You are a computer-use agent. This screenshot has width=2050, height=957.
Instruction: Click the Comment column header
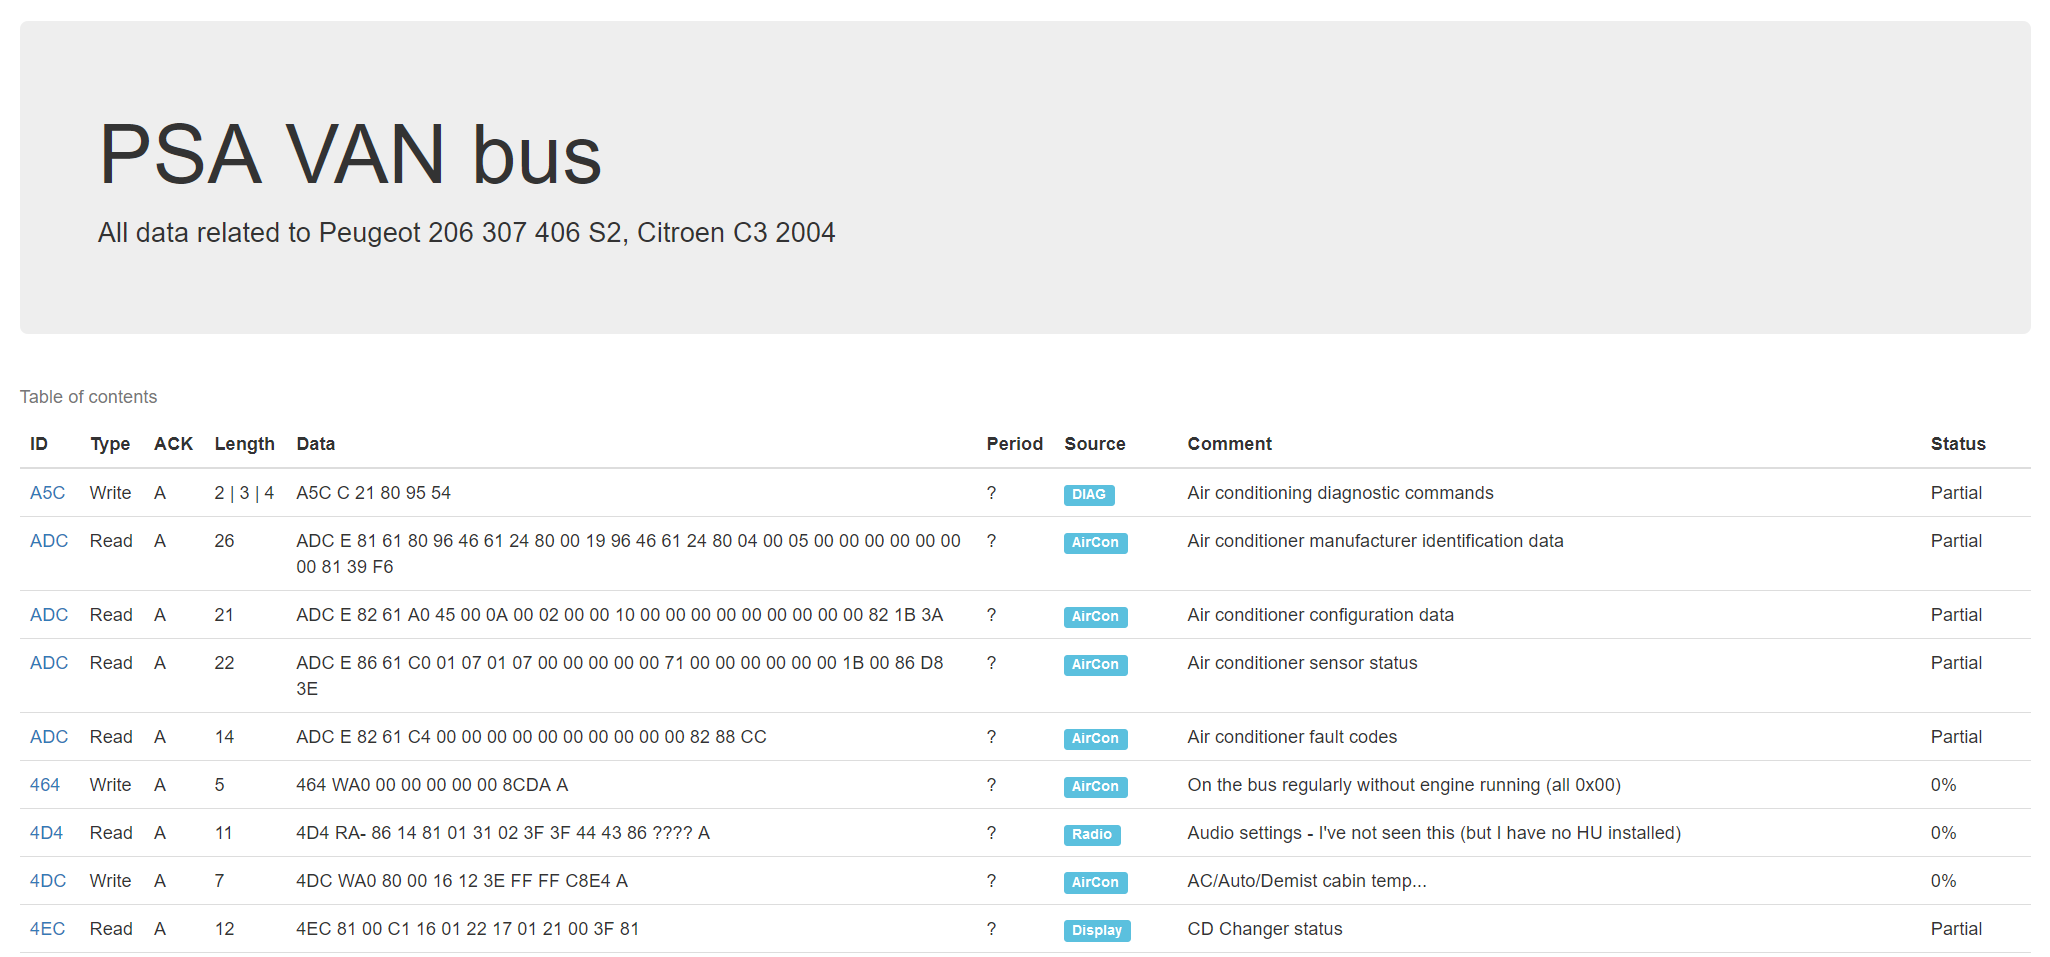[1230, 444]
